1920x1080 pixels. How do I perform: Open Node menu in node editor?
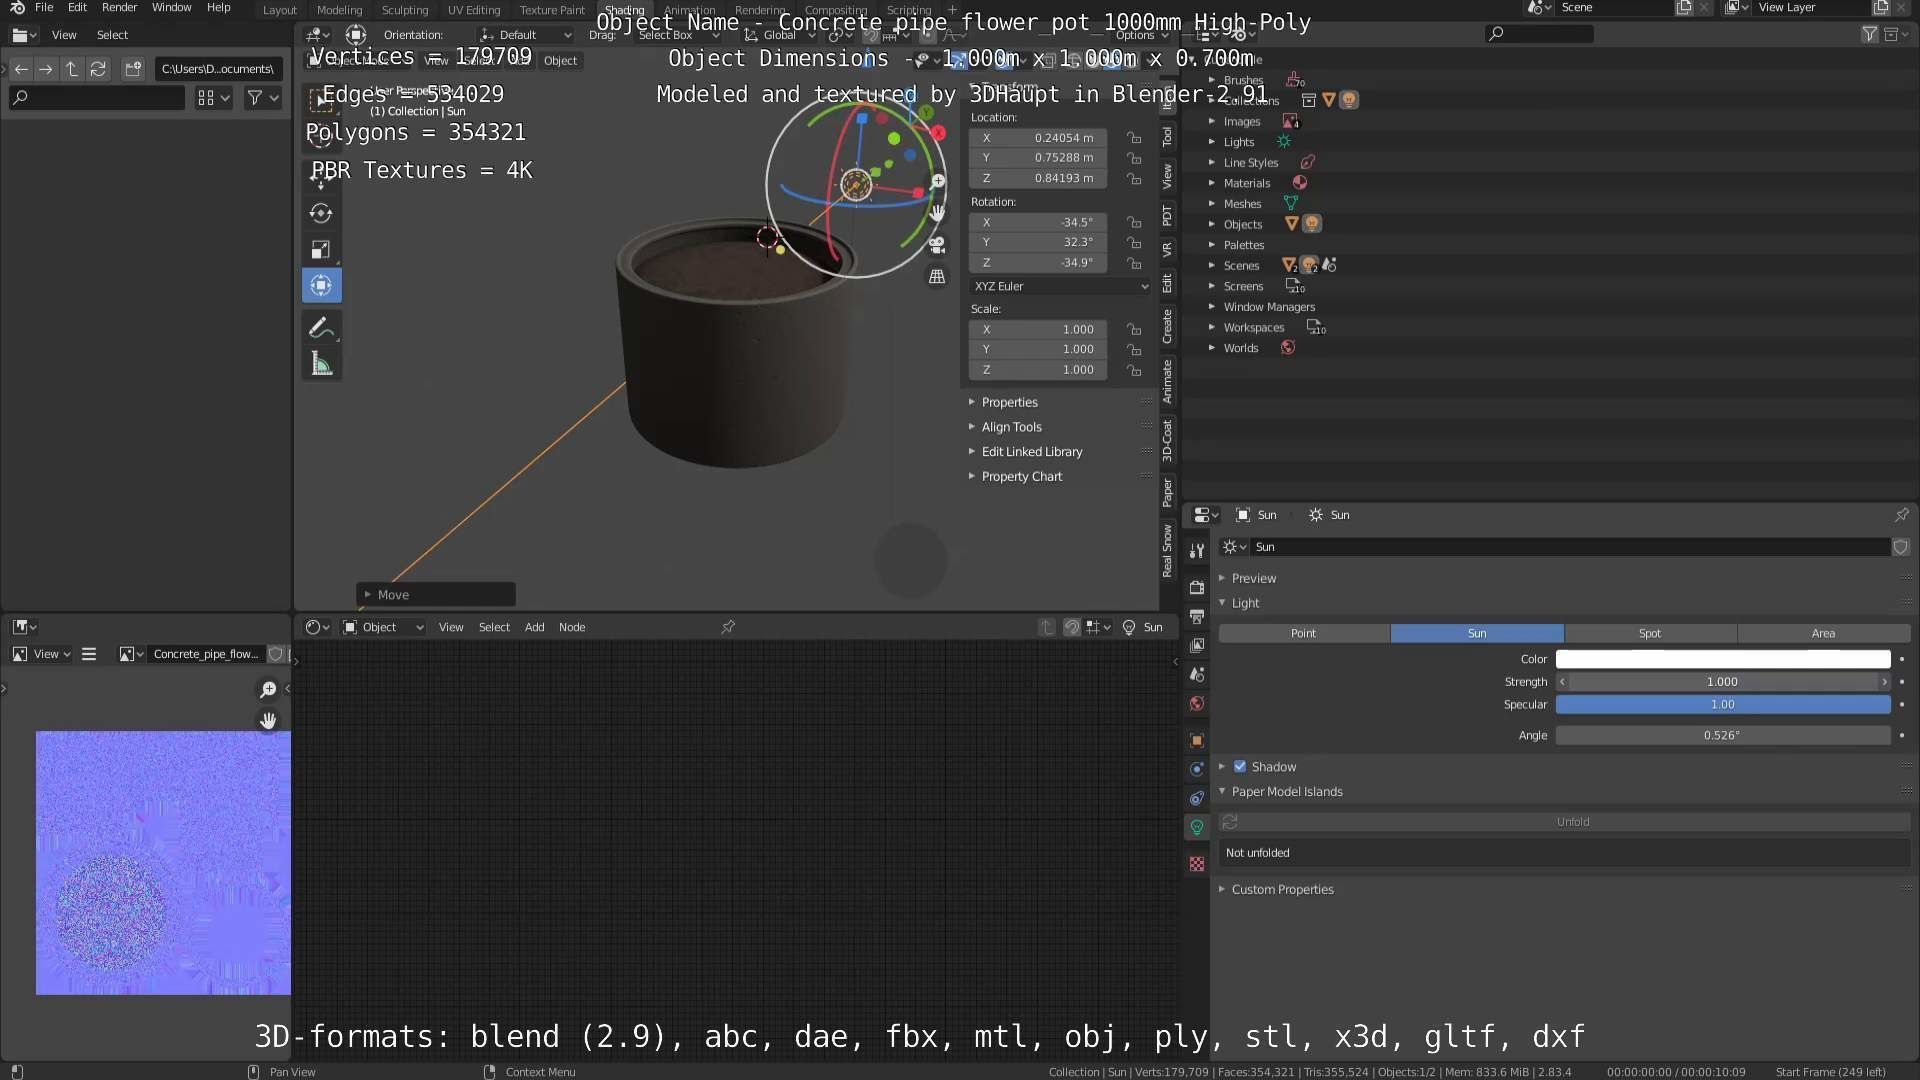tap(572, 627)
